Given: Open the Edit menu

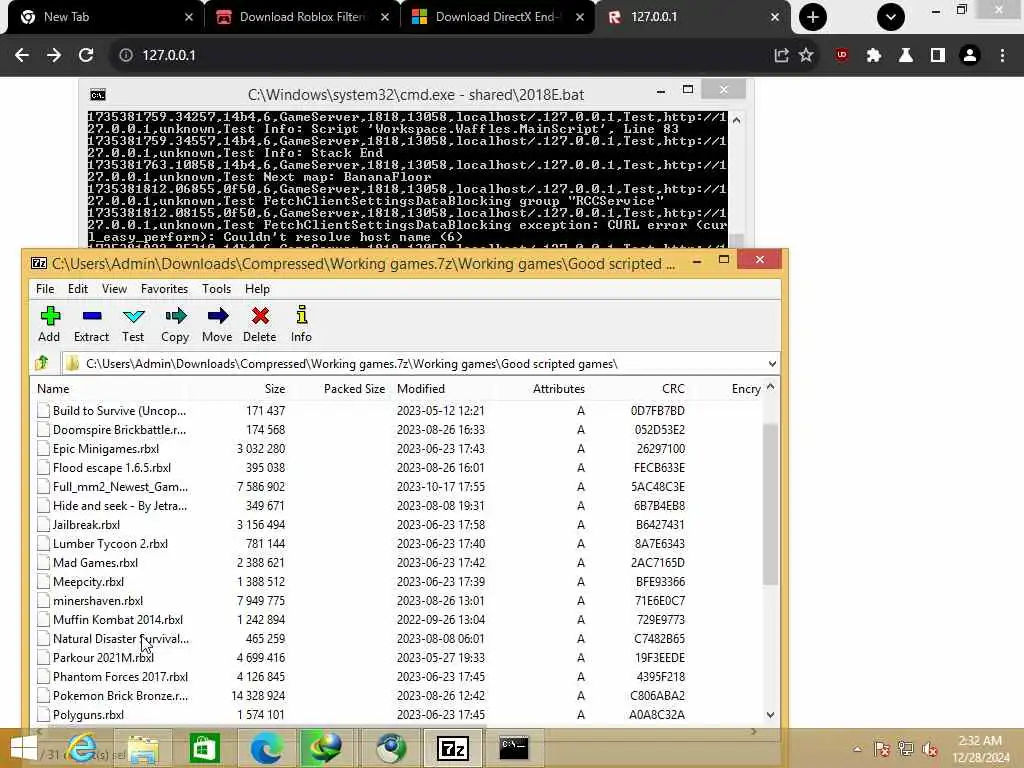Looking at the screenshot, I should (x=78, y=289).
